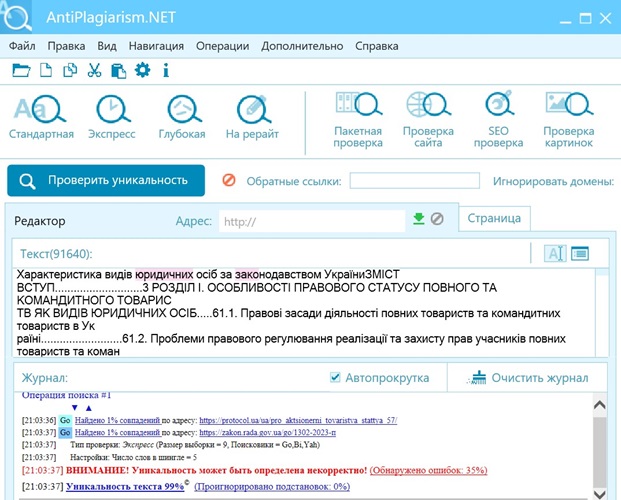
Task: Click the up triangle in journal
Action: coord(89,408)
